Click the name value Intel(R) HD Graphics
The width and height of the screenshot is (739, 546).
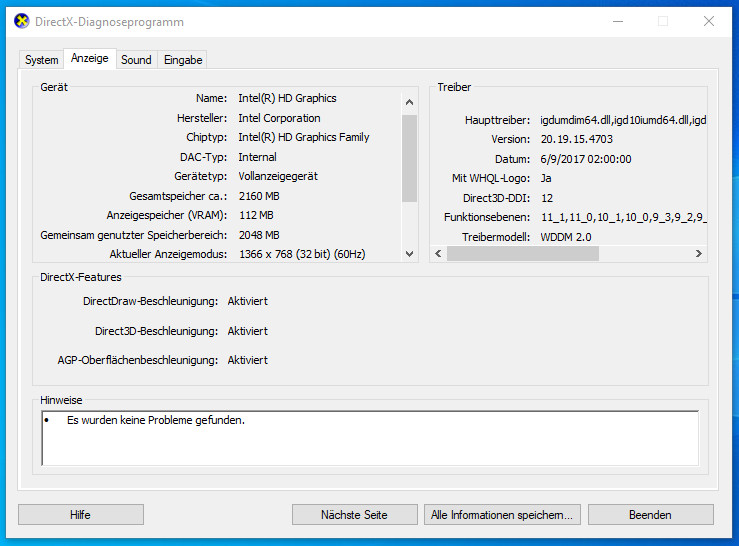tap(287, 98)
